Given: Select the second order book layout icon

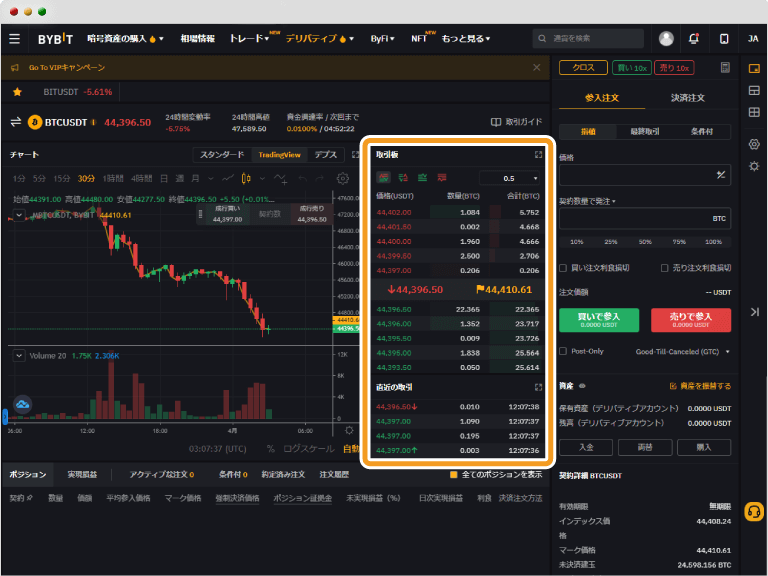Looking at the screenshot, I should [x=403, y=177].
